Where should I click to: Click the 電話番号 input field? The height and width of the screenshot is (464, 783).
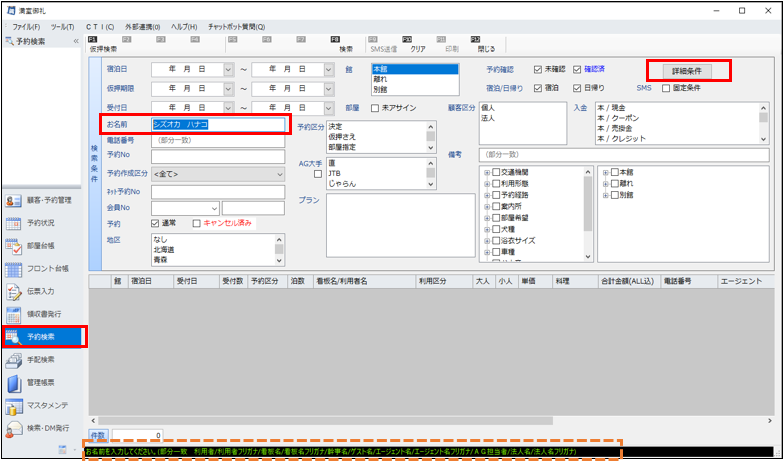point(218,141)
